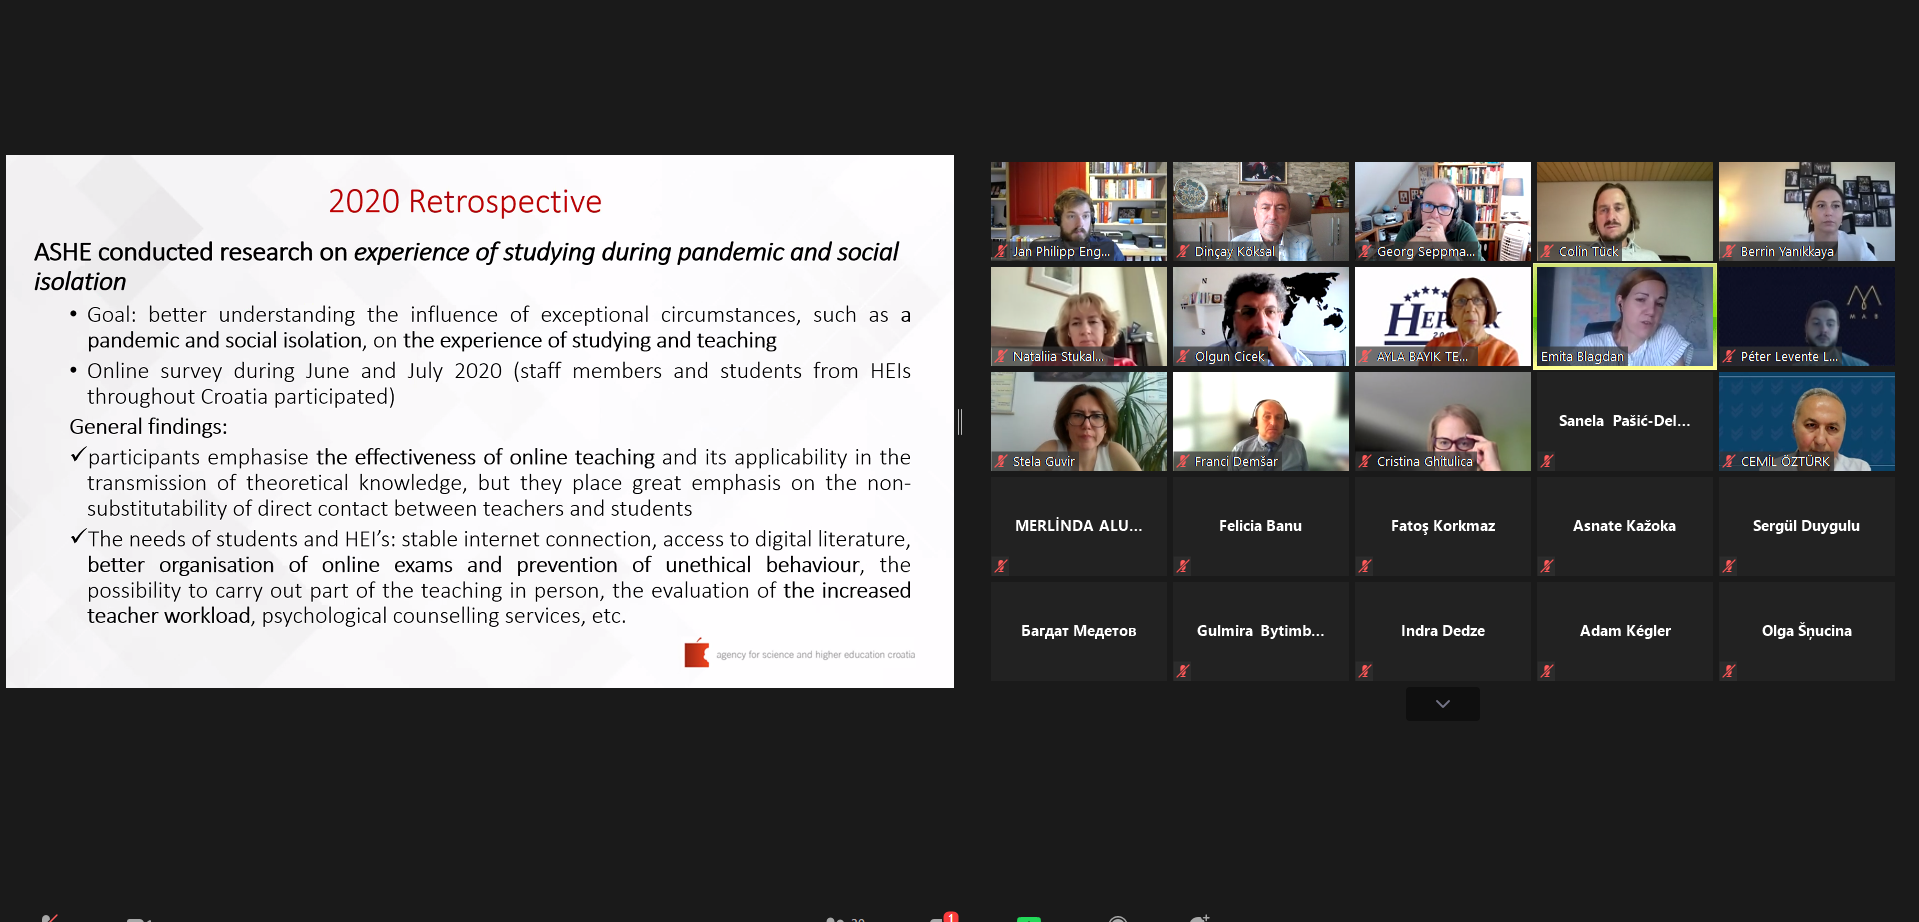
Task: Click the "2020 Retrospective" slide title
Action: 465,202
